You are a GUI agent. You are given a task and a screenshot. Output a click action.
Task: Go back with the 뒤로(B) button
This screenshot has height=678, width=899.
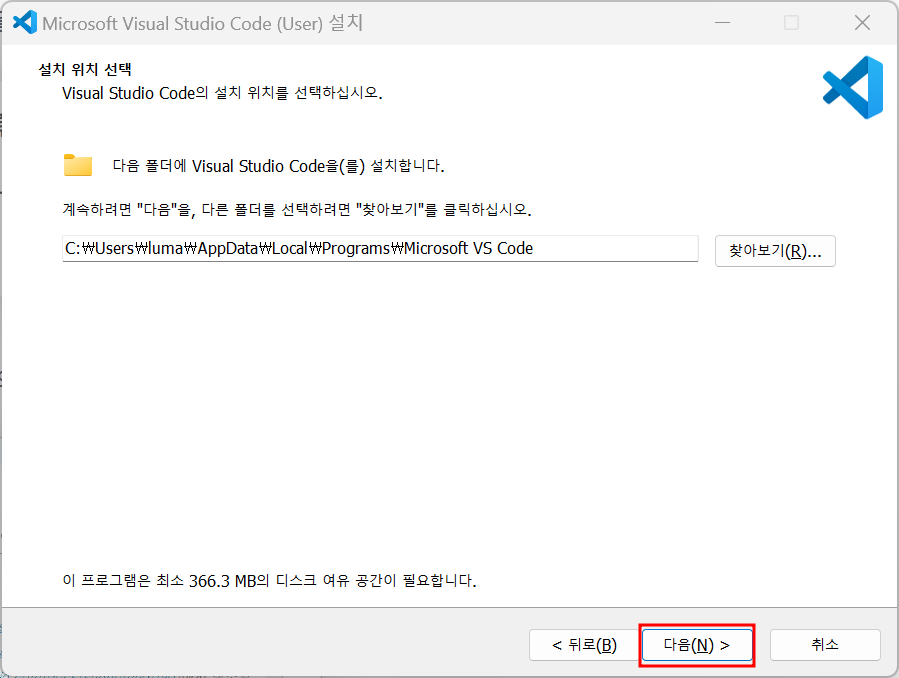584,645
